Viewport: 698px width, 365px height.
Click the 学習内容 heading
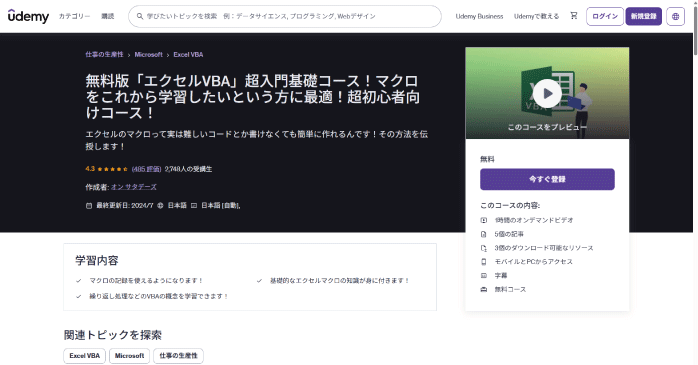tap(97, 261)
